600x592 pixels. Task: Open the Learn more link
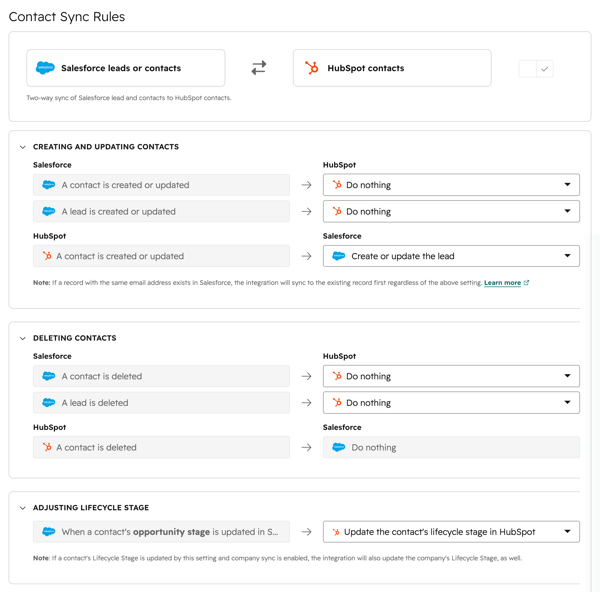pyautogui.click(x=502, y=283)
